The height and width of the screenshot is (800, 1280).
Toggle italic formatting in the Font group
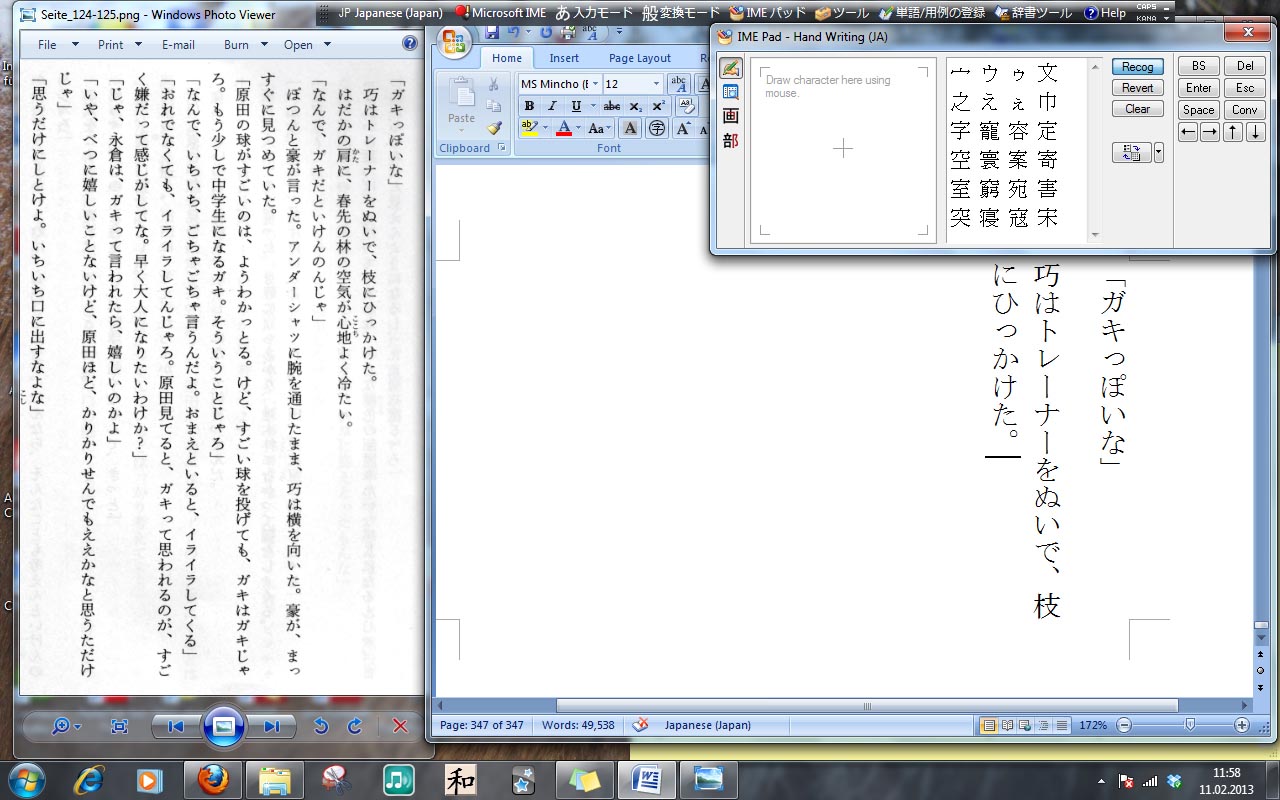point(552,106)
